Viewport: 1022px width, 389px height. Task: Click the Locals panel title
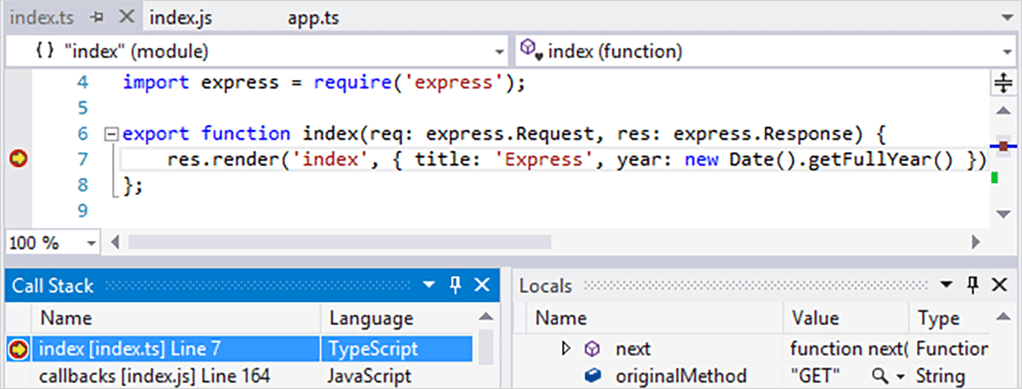click(546, 285)
